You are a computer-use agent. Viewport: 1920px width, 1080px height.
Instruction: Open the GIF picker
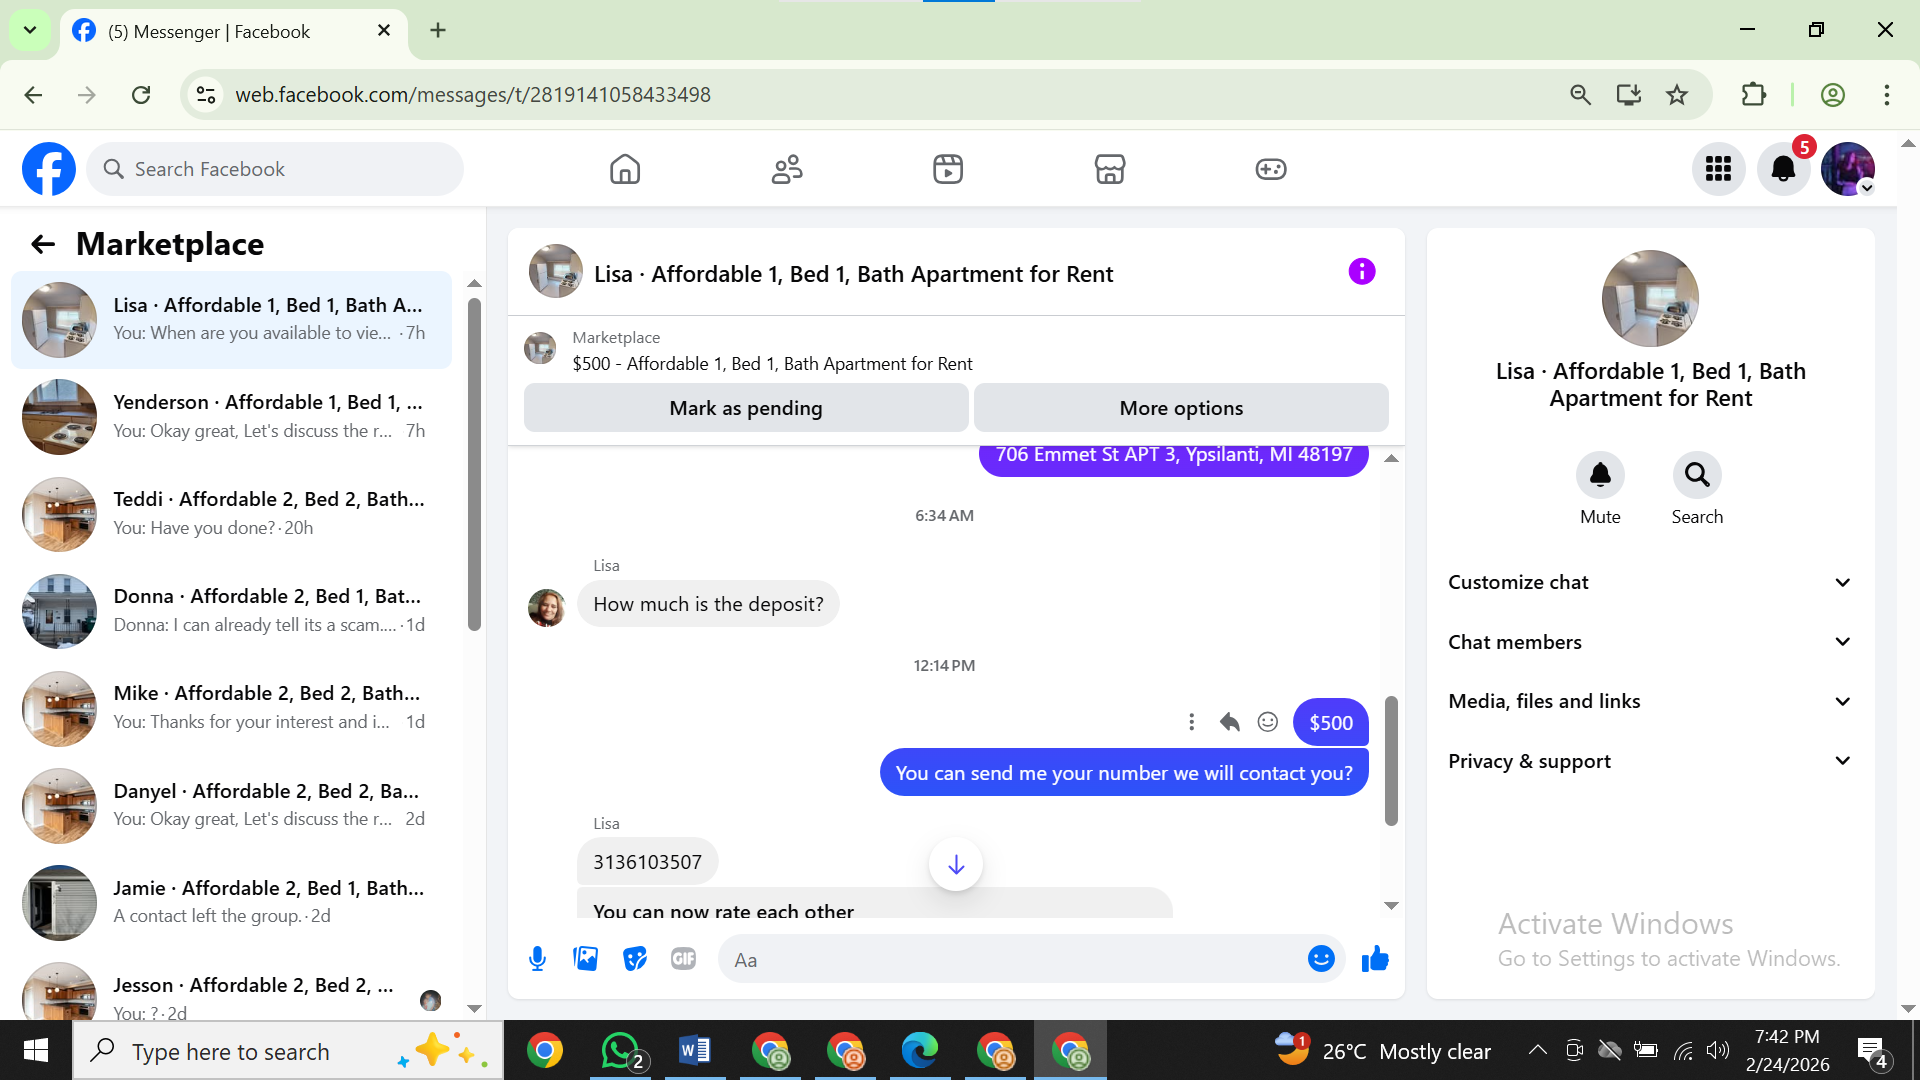683,959
